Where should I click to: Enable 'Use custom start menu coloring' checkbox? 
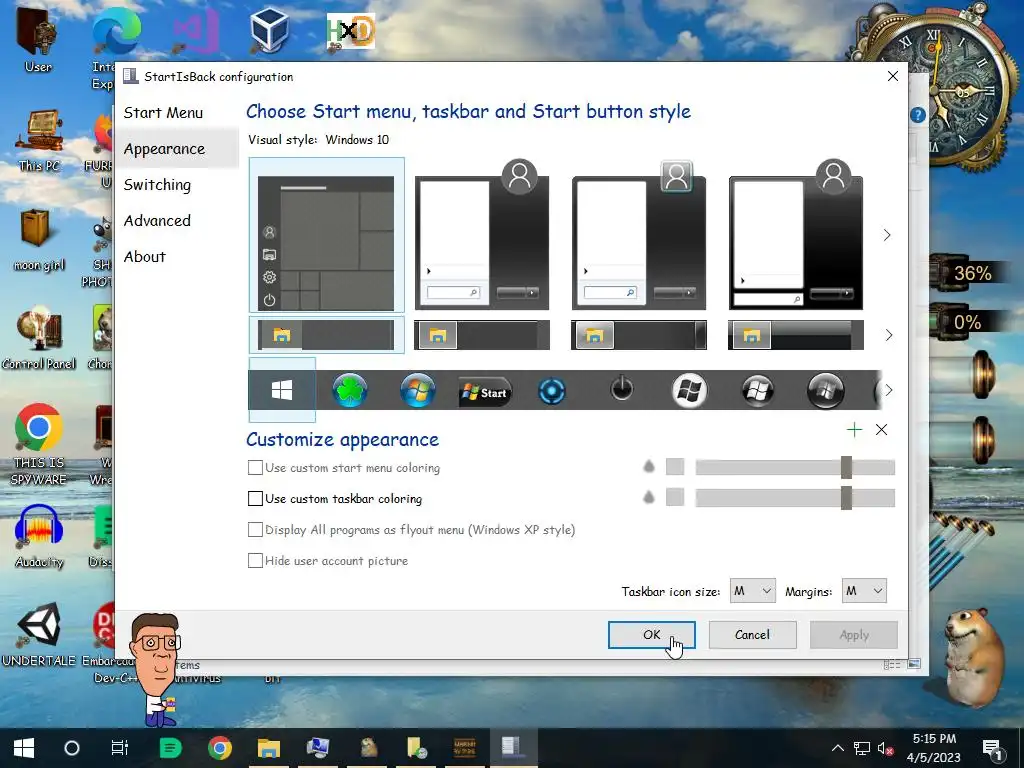(255, 468)
